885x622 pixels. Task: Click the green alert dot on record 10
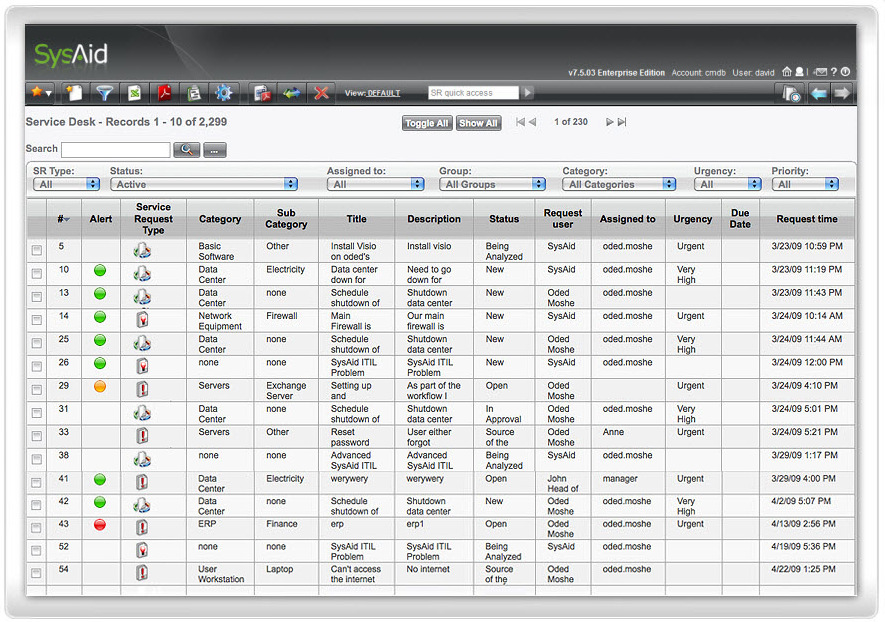[100, 270]
